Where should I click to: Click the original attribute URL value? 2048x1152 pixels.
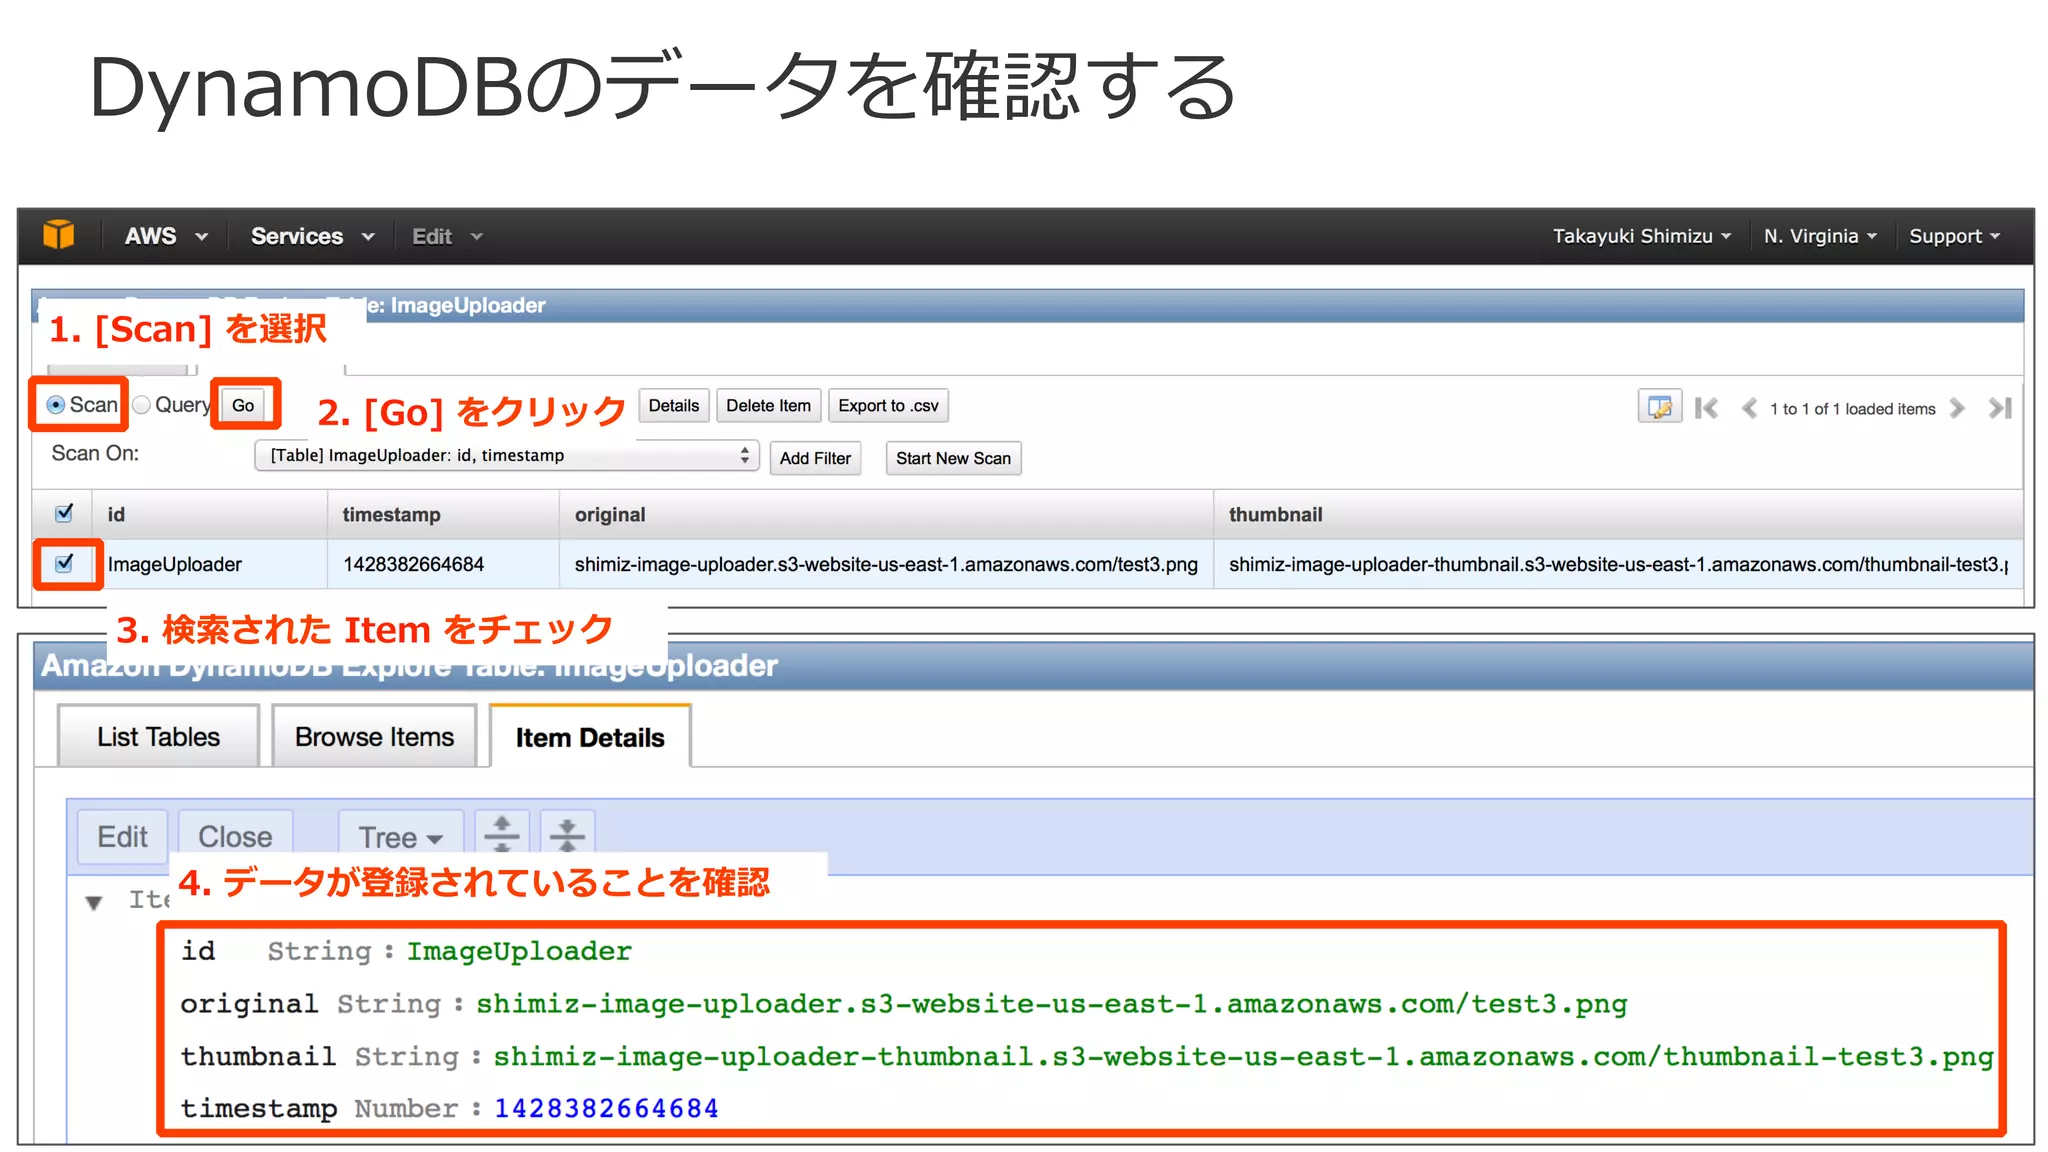pos(1052,1004)
